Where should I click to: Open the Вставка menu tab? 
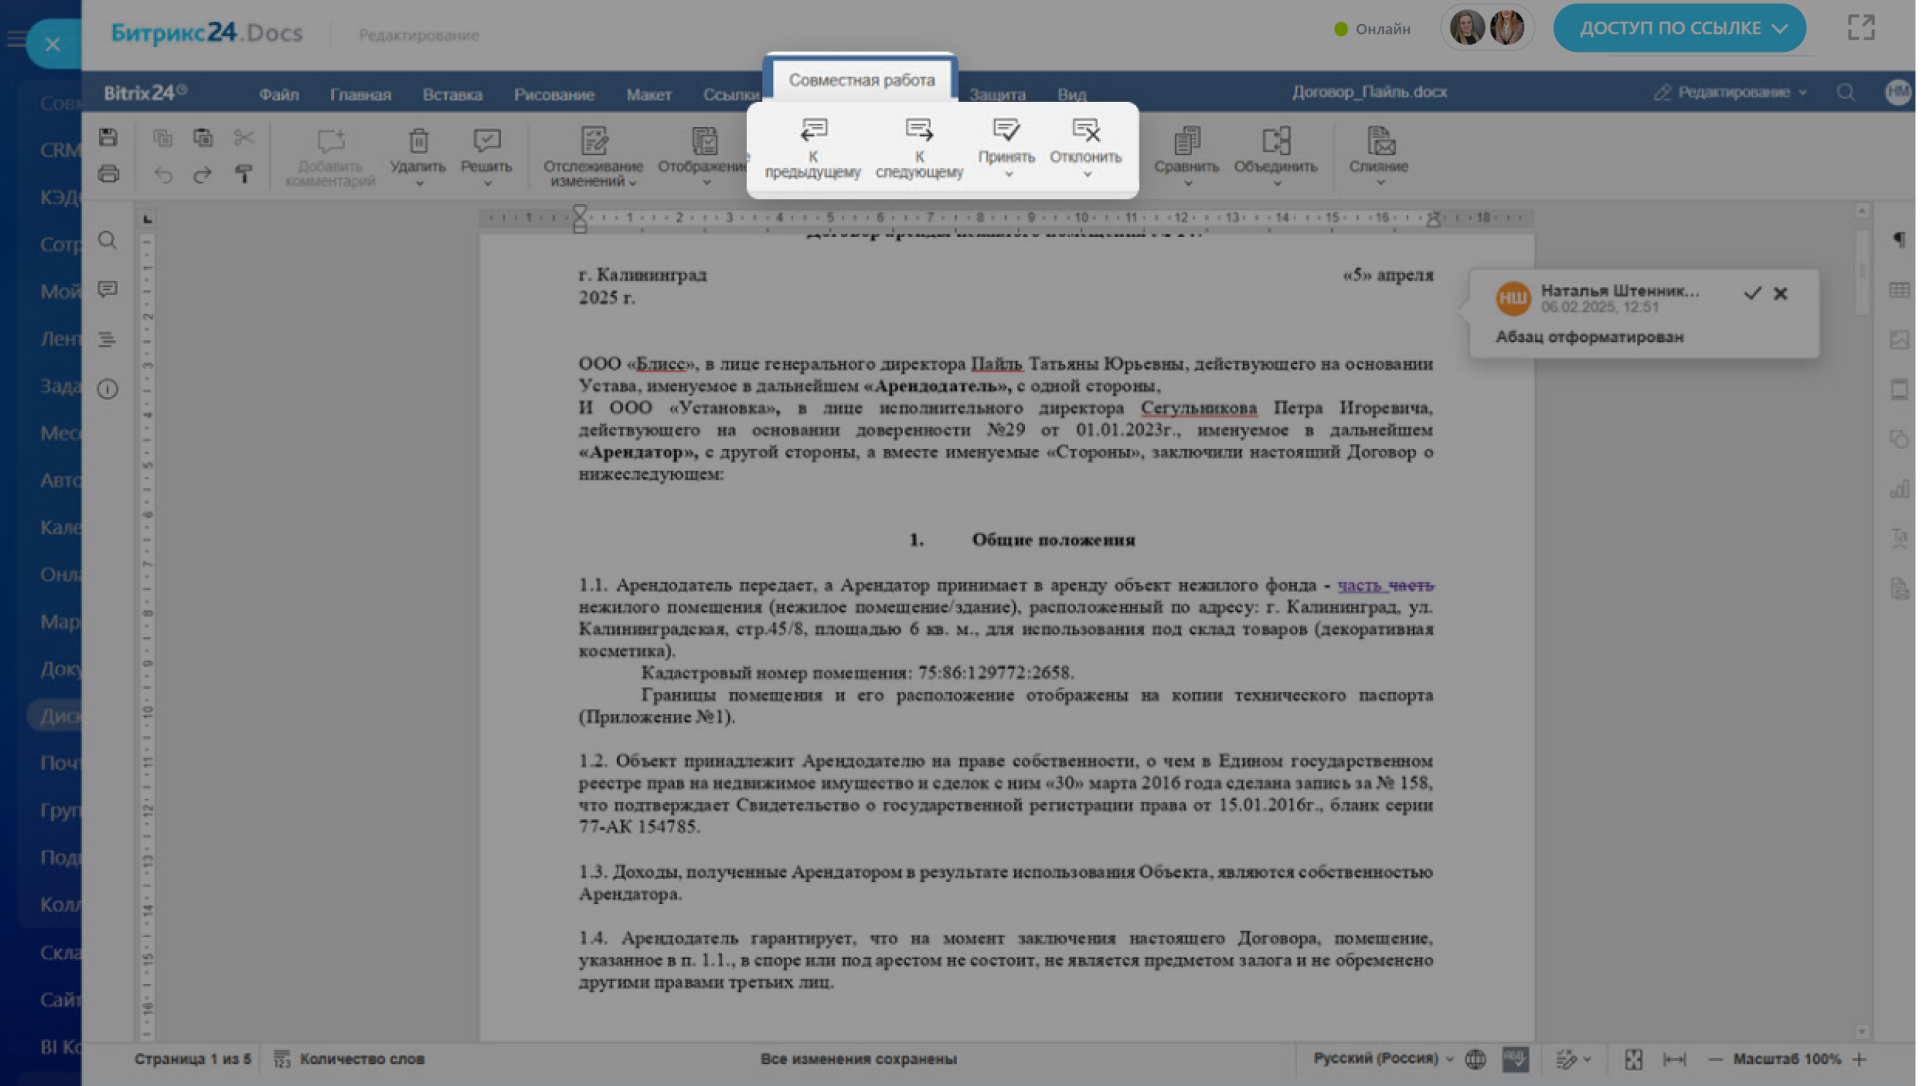click(452, 95)
